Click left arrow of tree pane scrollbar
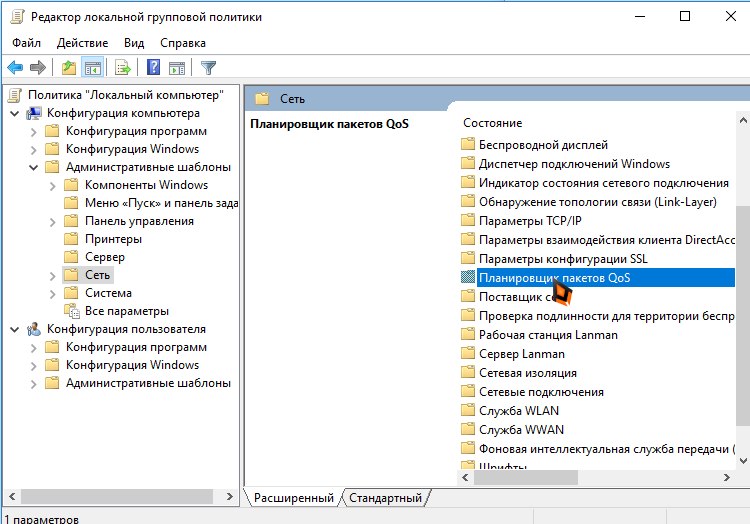 (x=12, y=496)
